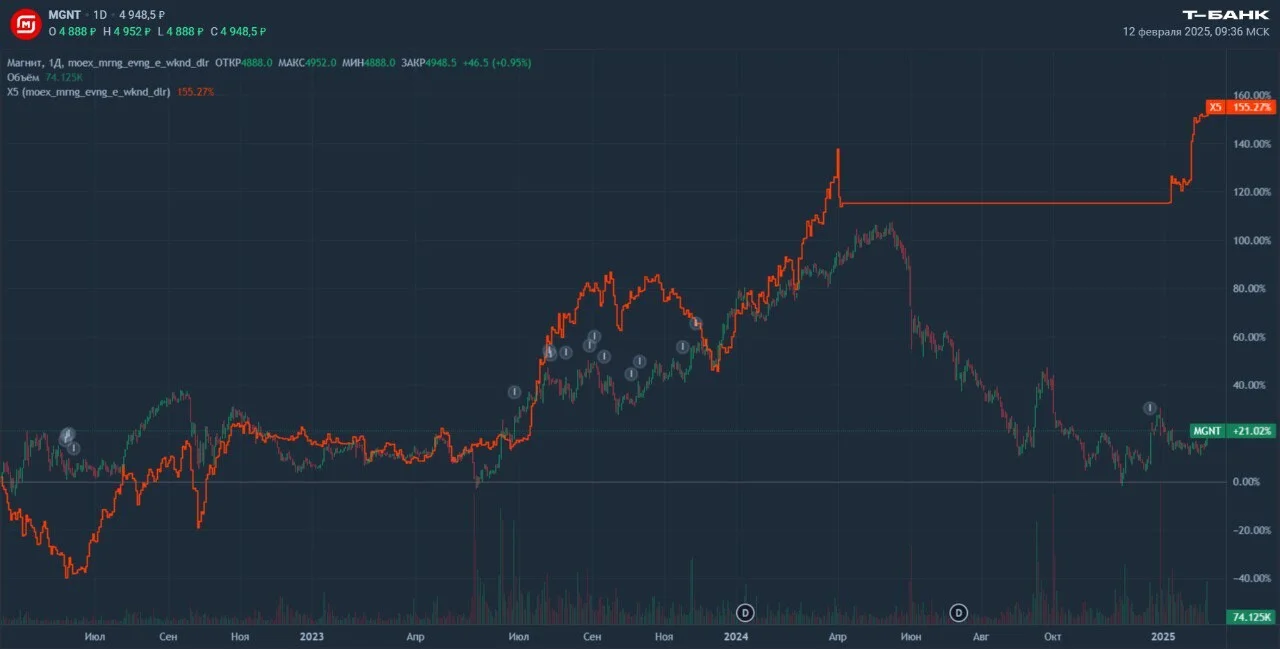The height and width of the screenshot is (649, 1280).
Task: Click the timestamp 12 февраля 2025, 09:36 МСК
Action: click(1196, 32)
